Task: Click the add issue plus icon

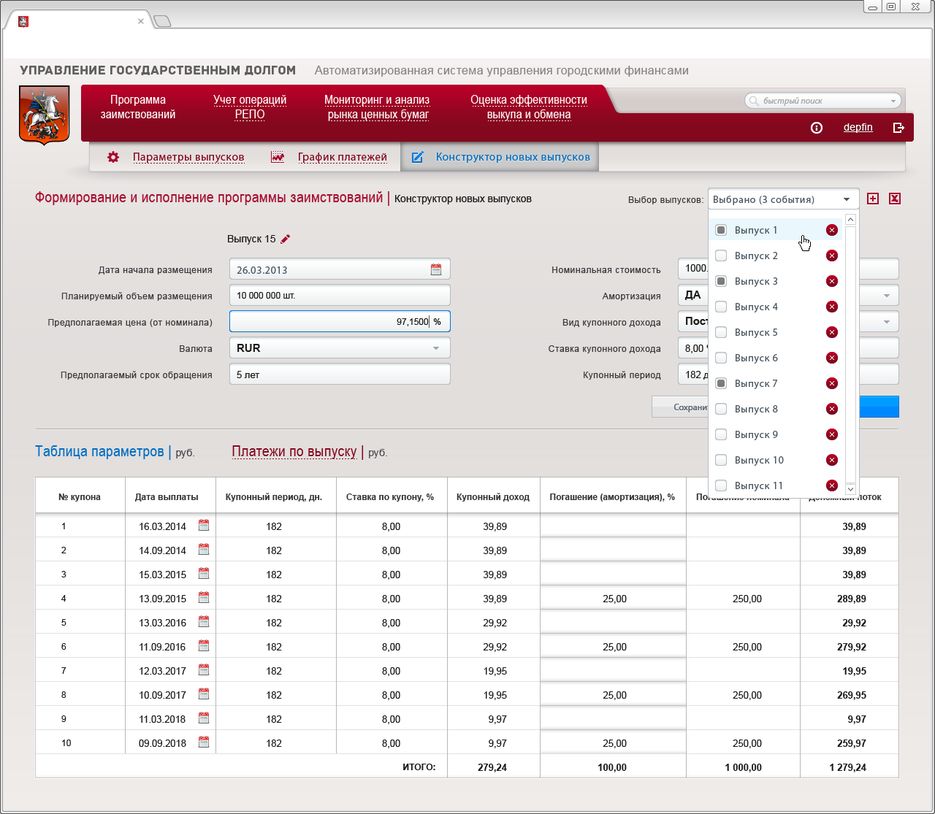Action: coord(872,199)
